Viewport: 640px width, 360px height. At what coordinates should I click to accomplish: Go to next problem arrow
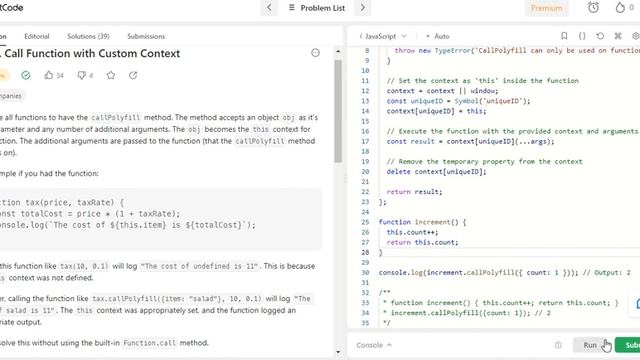coord(362,8)
